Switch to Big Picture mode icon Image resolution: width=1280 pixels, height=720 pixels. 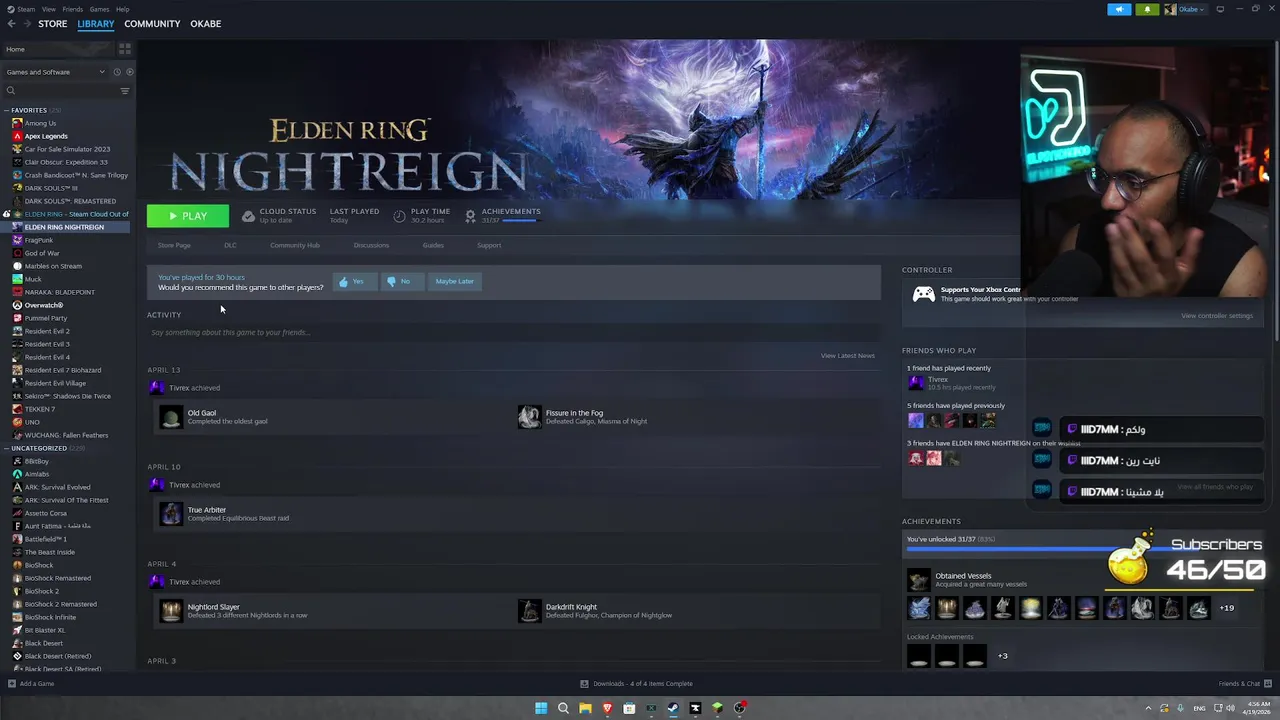(x=1220, y=9)
